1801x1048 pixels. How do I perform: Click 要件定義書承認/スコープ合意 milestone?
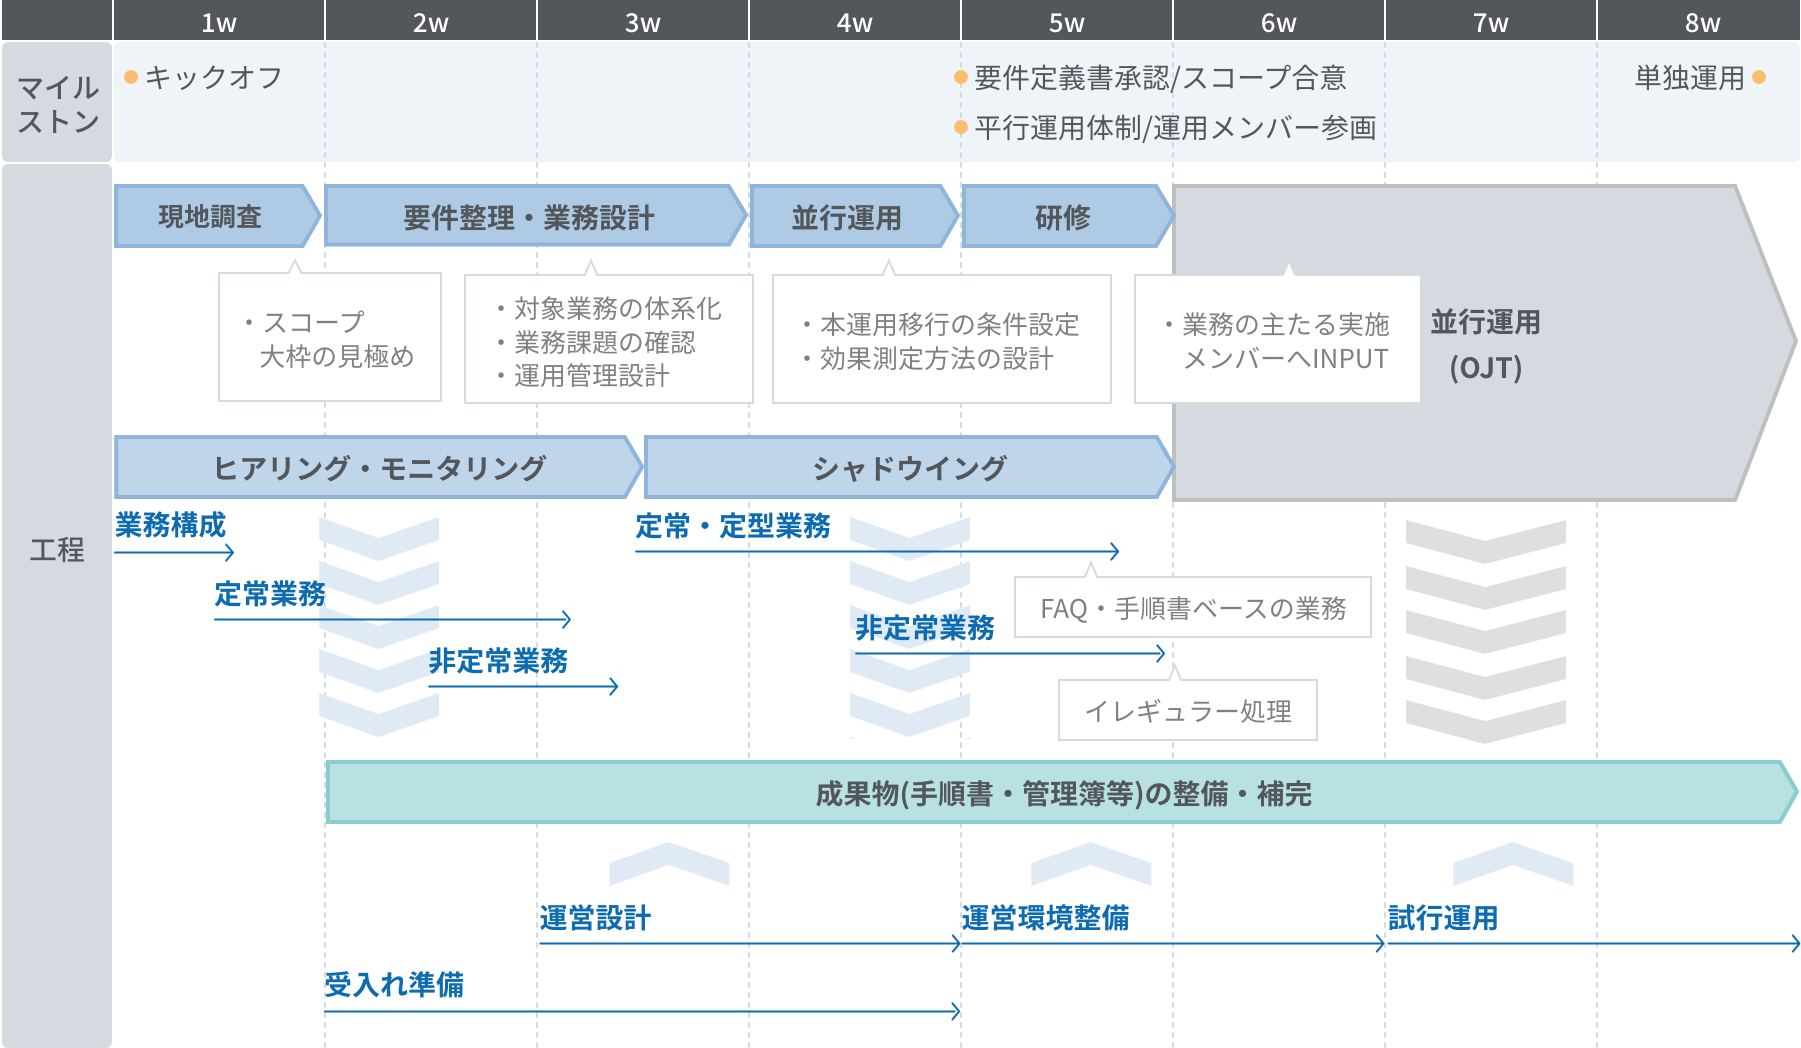[x=1160, y=77]
